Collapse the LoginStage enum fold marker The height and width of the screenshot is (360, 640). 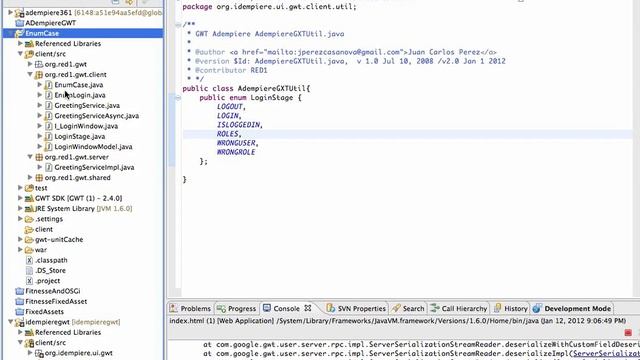click(x=178, y=98)
